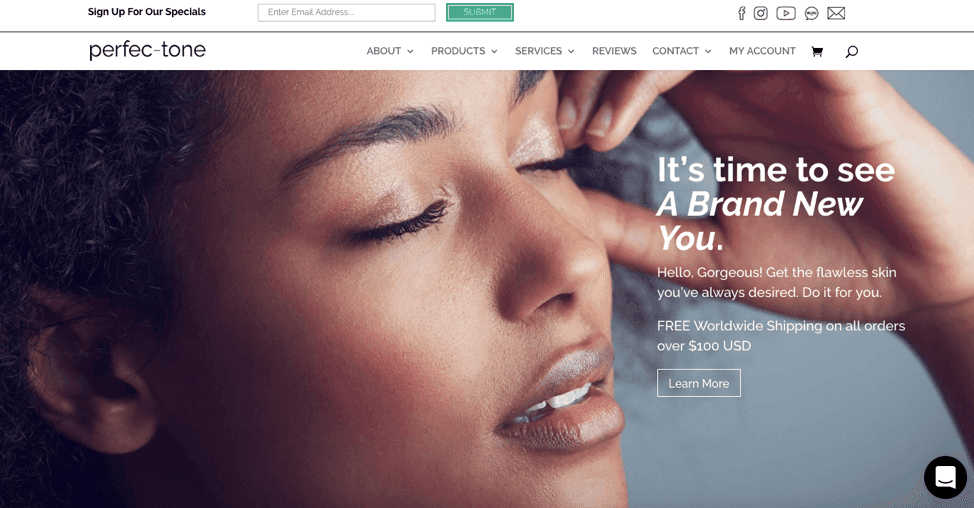
Task: Open the blog speech-bubble icon
Action: click(811, 13)
